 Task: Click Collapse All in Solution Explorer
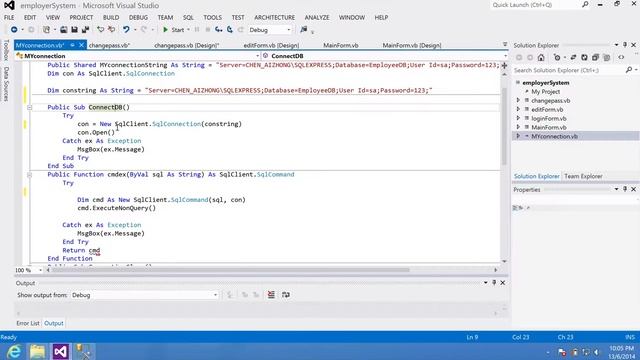coord(595,58)
